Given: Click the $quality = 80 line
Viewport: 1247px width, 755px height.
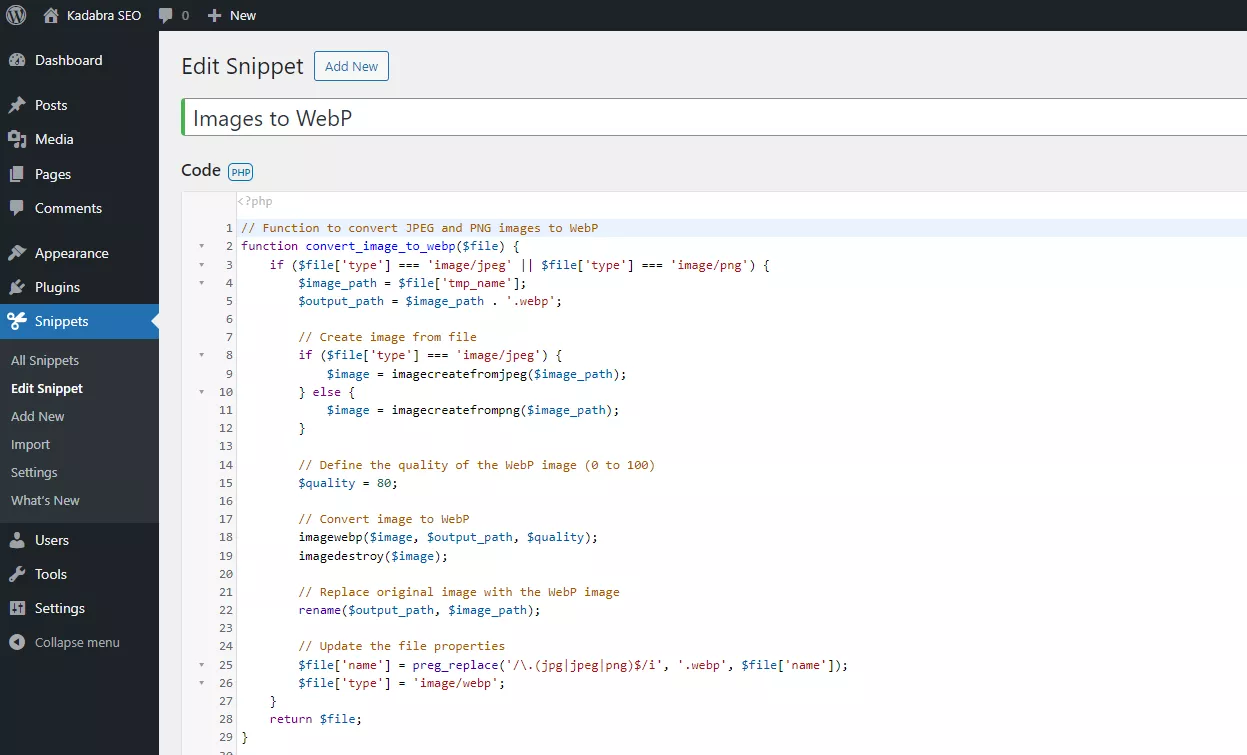Looking at the screenshot, I should [x=348, y=483].
